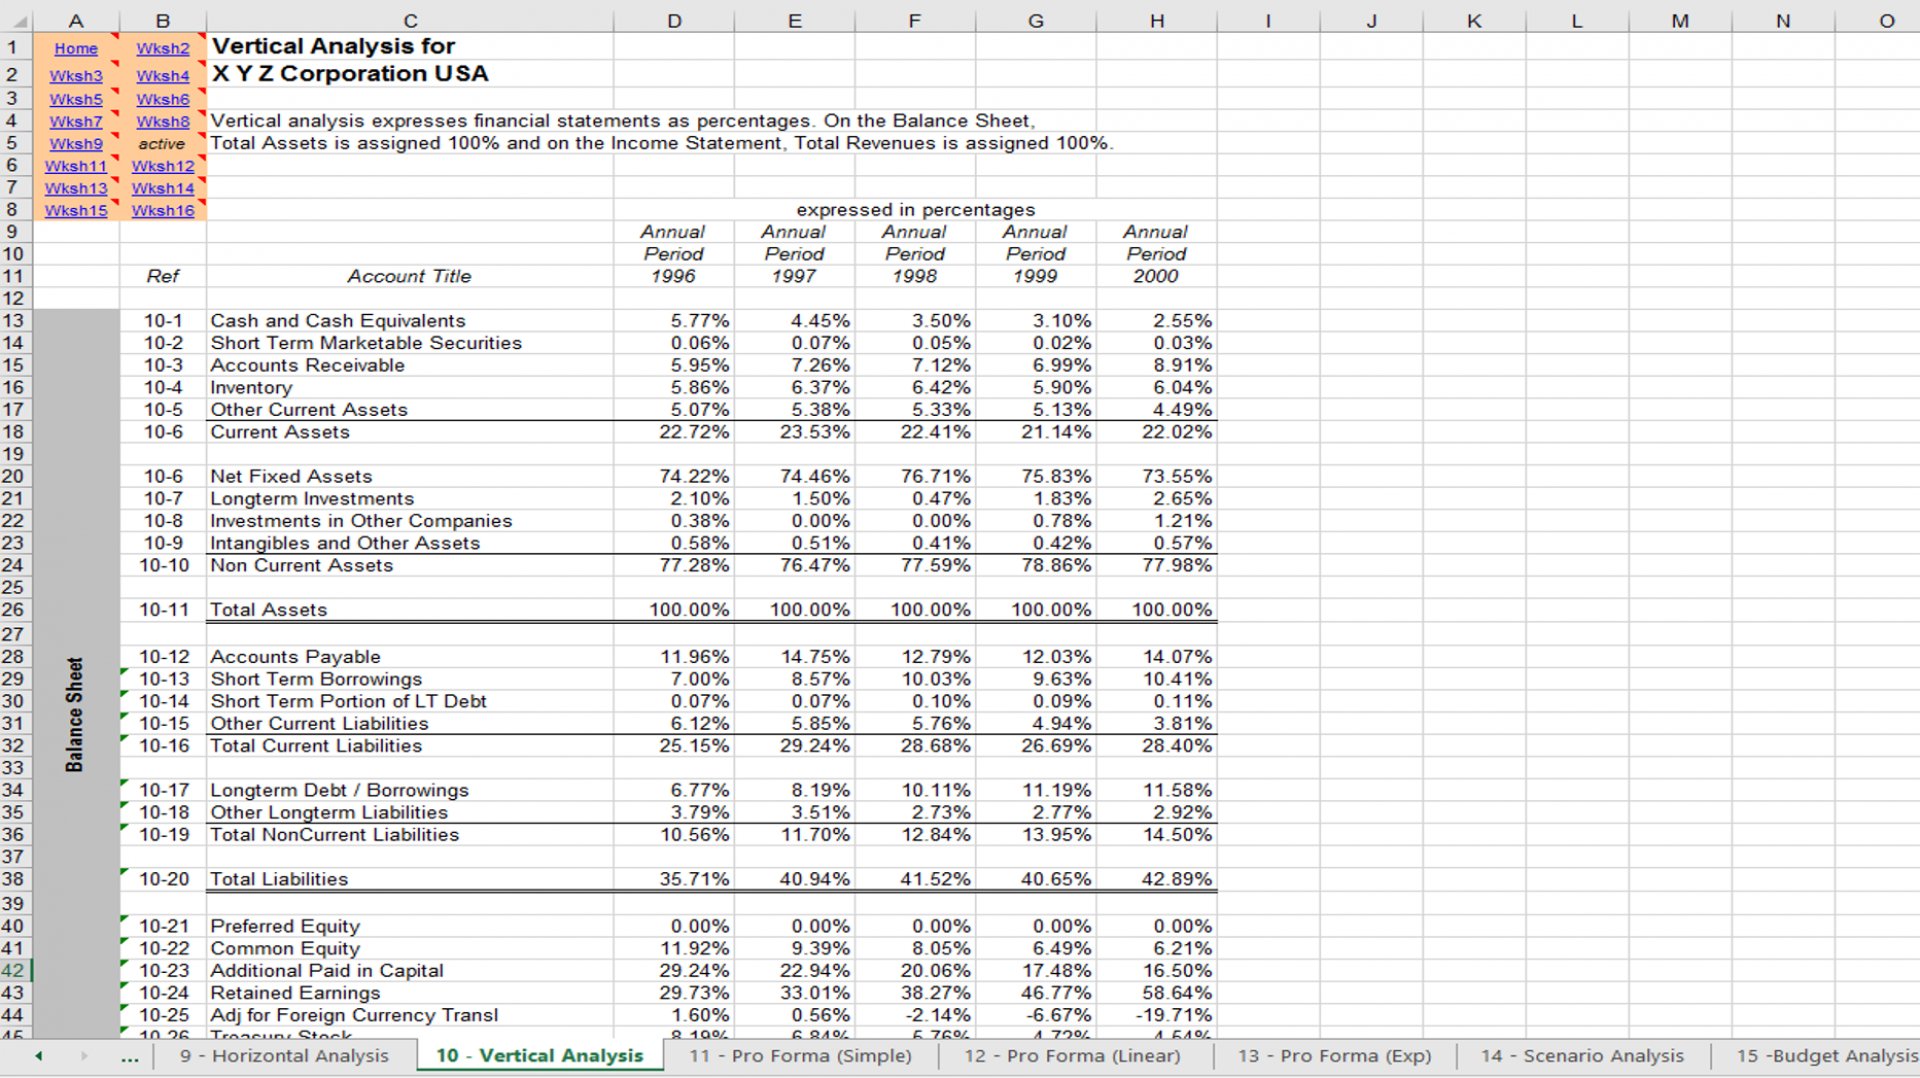
Task: Click the 5.77% cash value for 1996
Action: point(674,321)
